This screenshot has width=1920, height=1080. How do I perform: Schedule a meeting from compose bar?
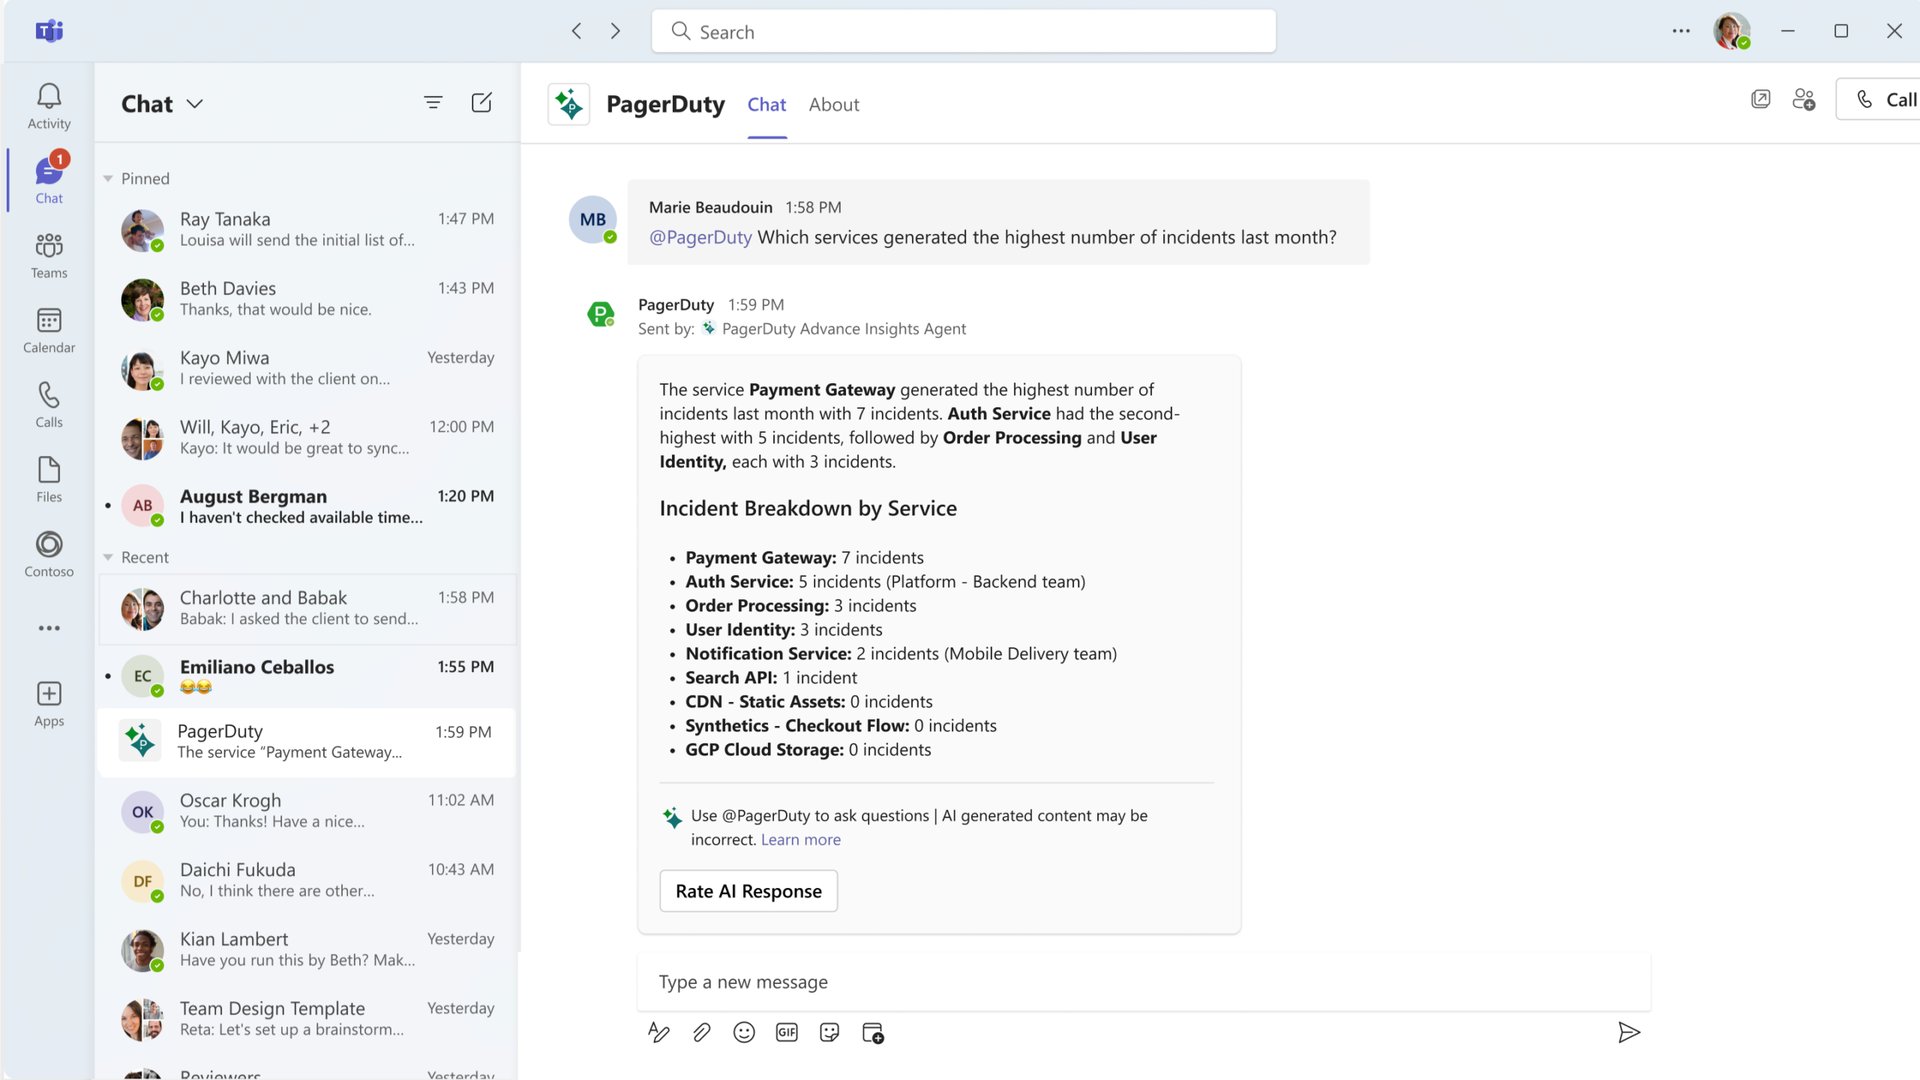coord(873,1033)
